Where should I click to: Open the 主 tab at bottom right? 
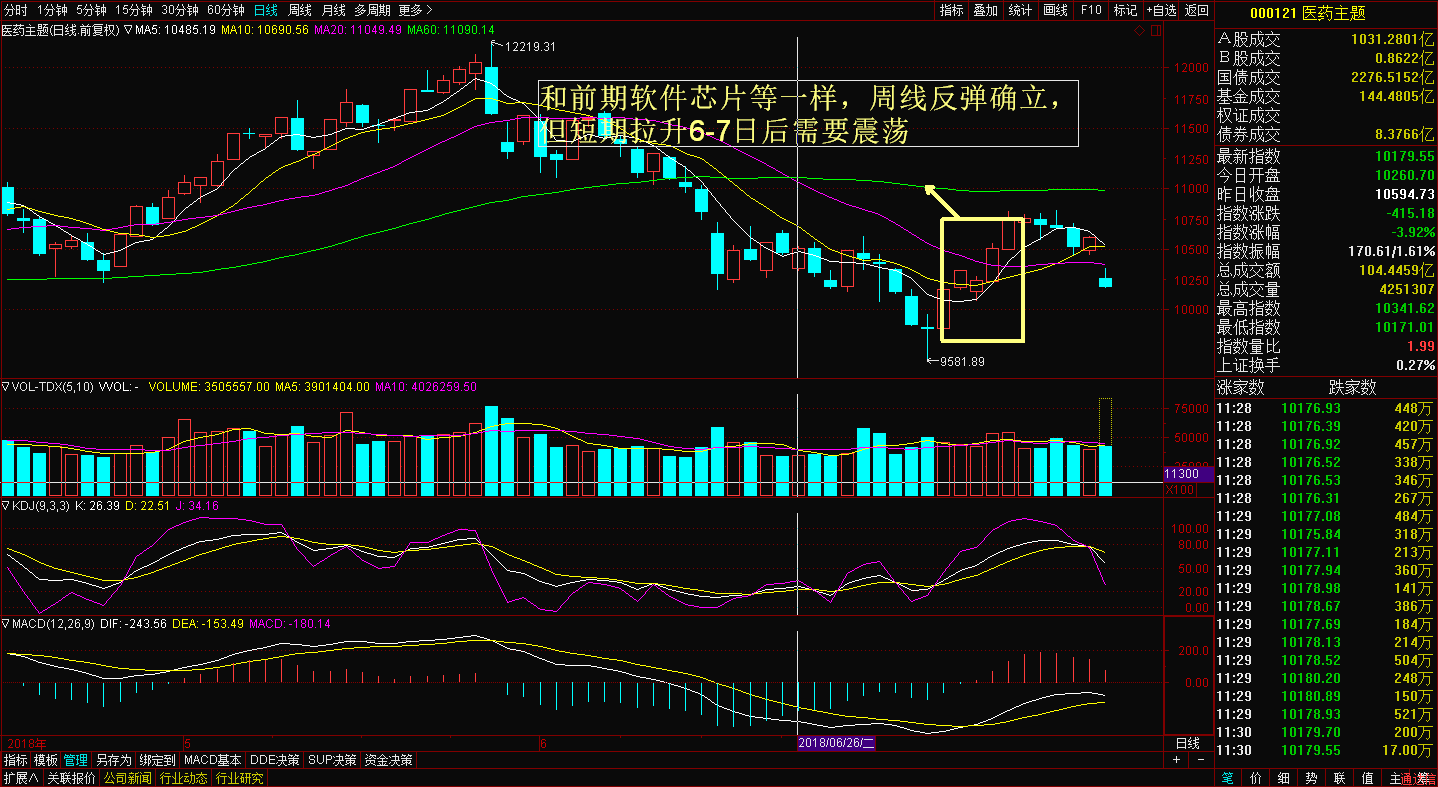pyautogui.click(x=1395, y=778)
